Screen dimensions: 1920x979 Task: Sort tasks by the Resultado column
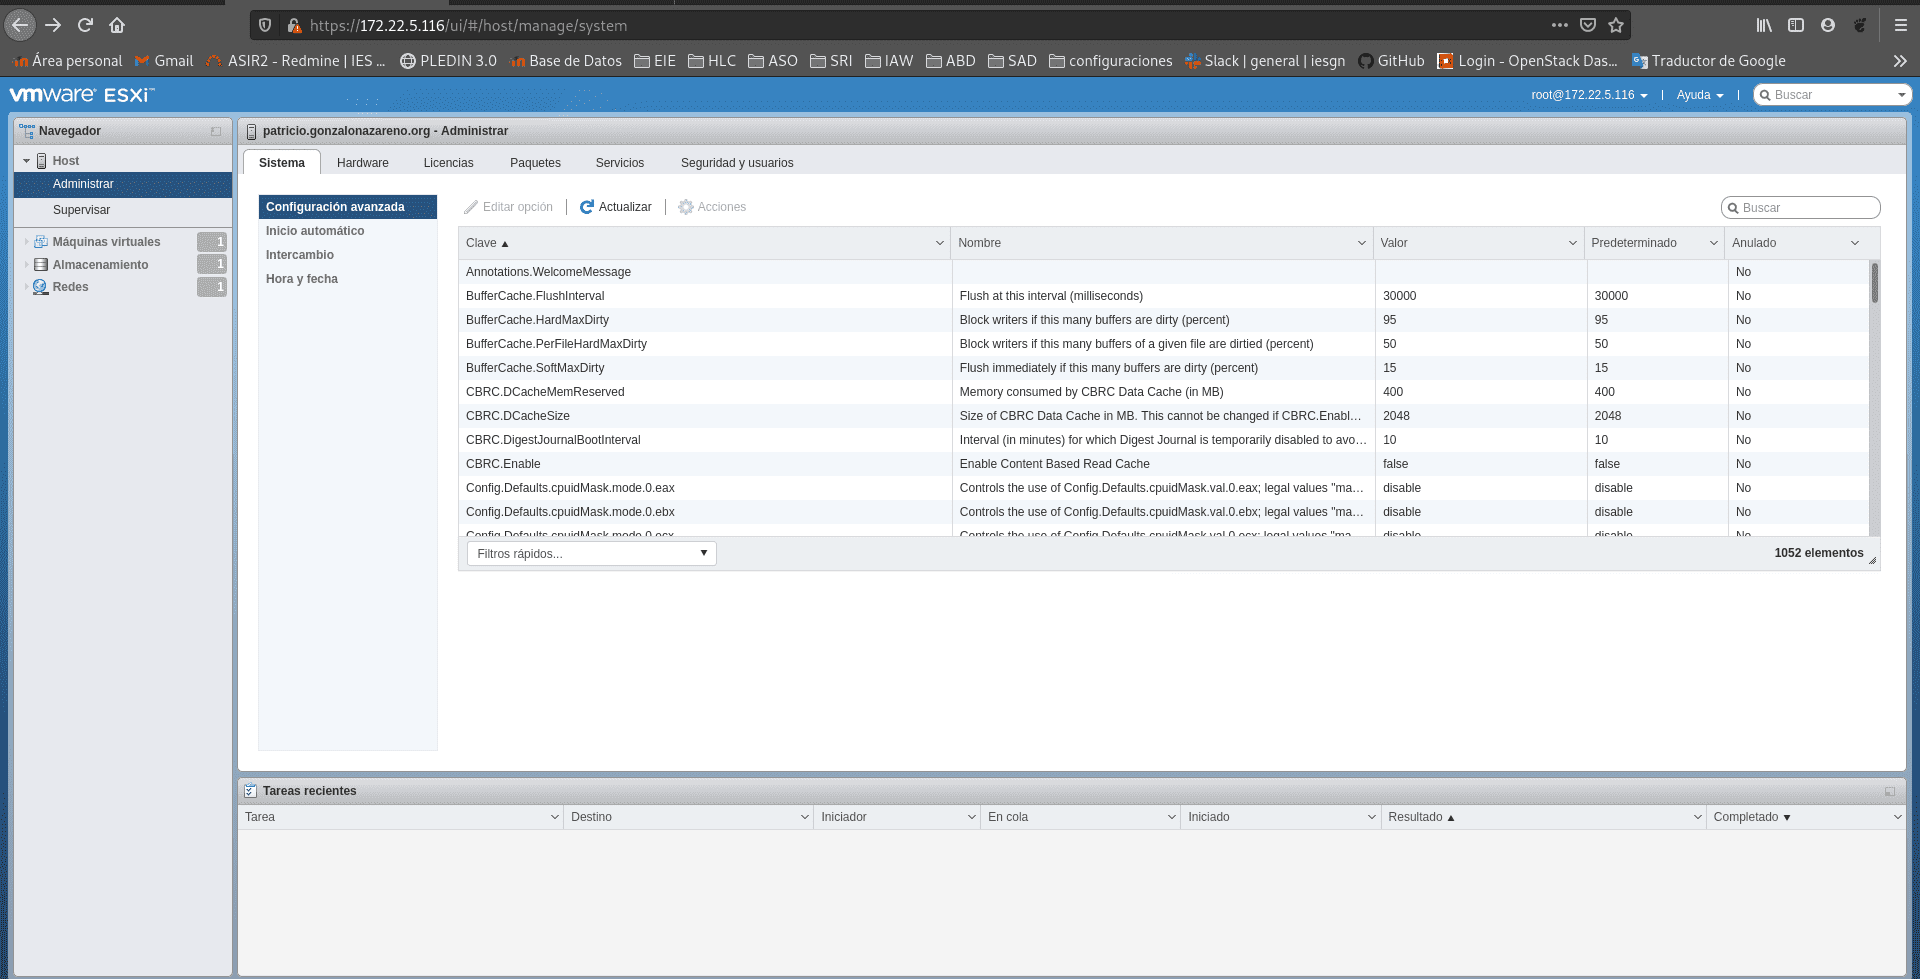pyautogui.click(x=1414, y=817)
